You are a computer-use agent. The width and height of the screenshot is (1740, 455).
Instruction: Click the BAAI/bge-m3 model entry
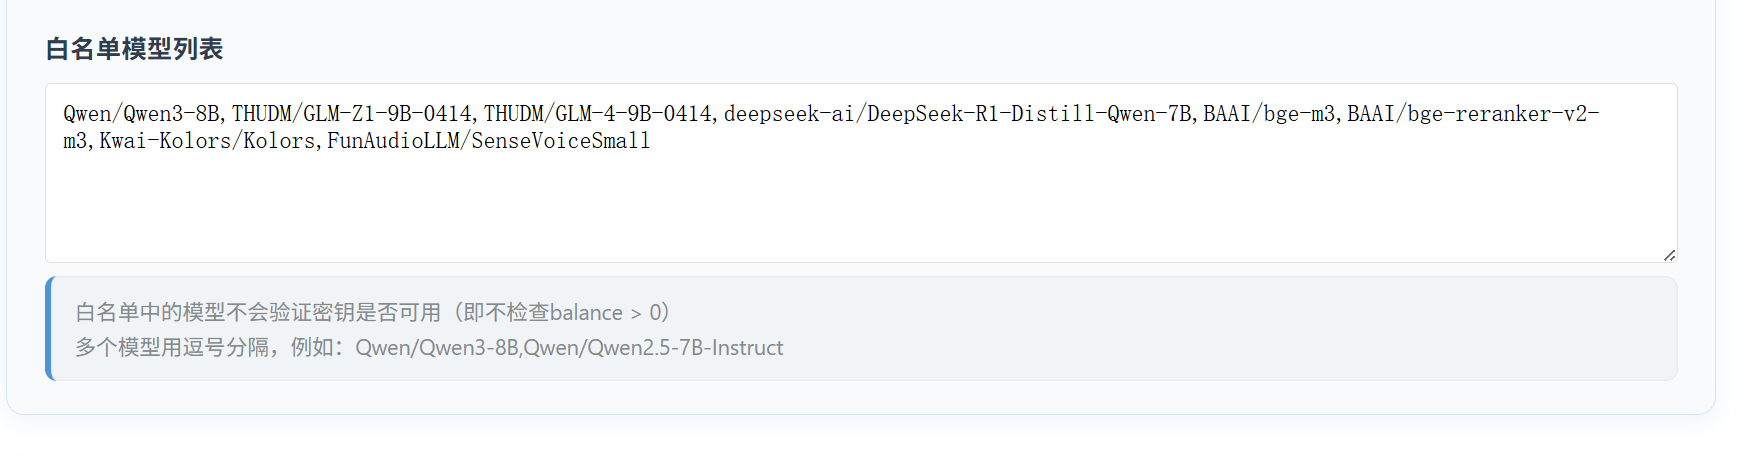coord(1269,114)
